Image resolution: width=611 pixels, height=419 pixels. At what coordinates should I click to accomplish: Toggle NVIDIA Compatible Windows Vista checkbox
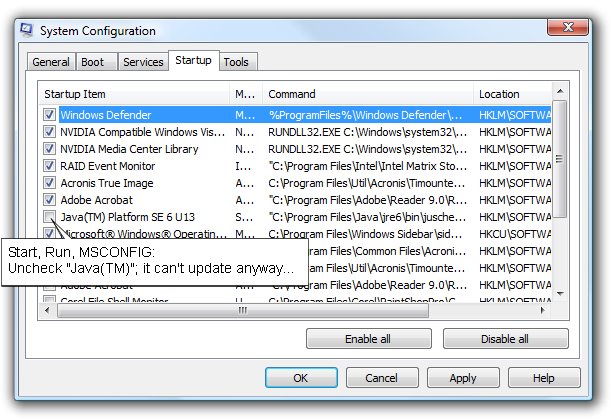(x=49, y=132)
